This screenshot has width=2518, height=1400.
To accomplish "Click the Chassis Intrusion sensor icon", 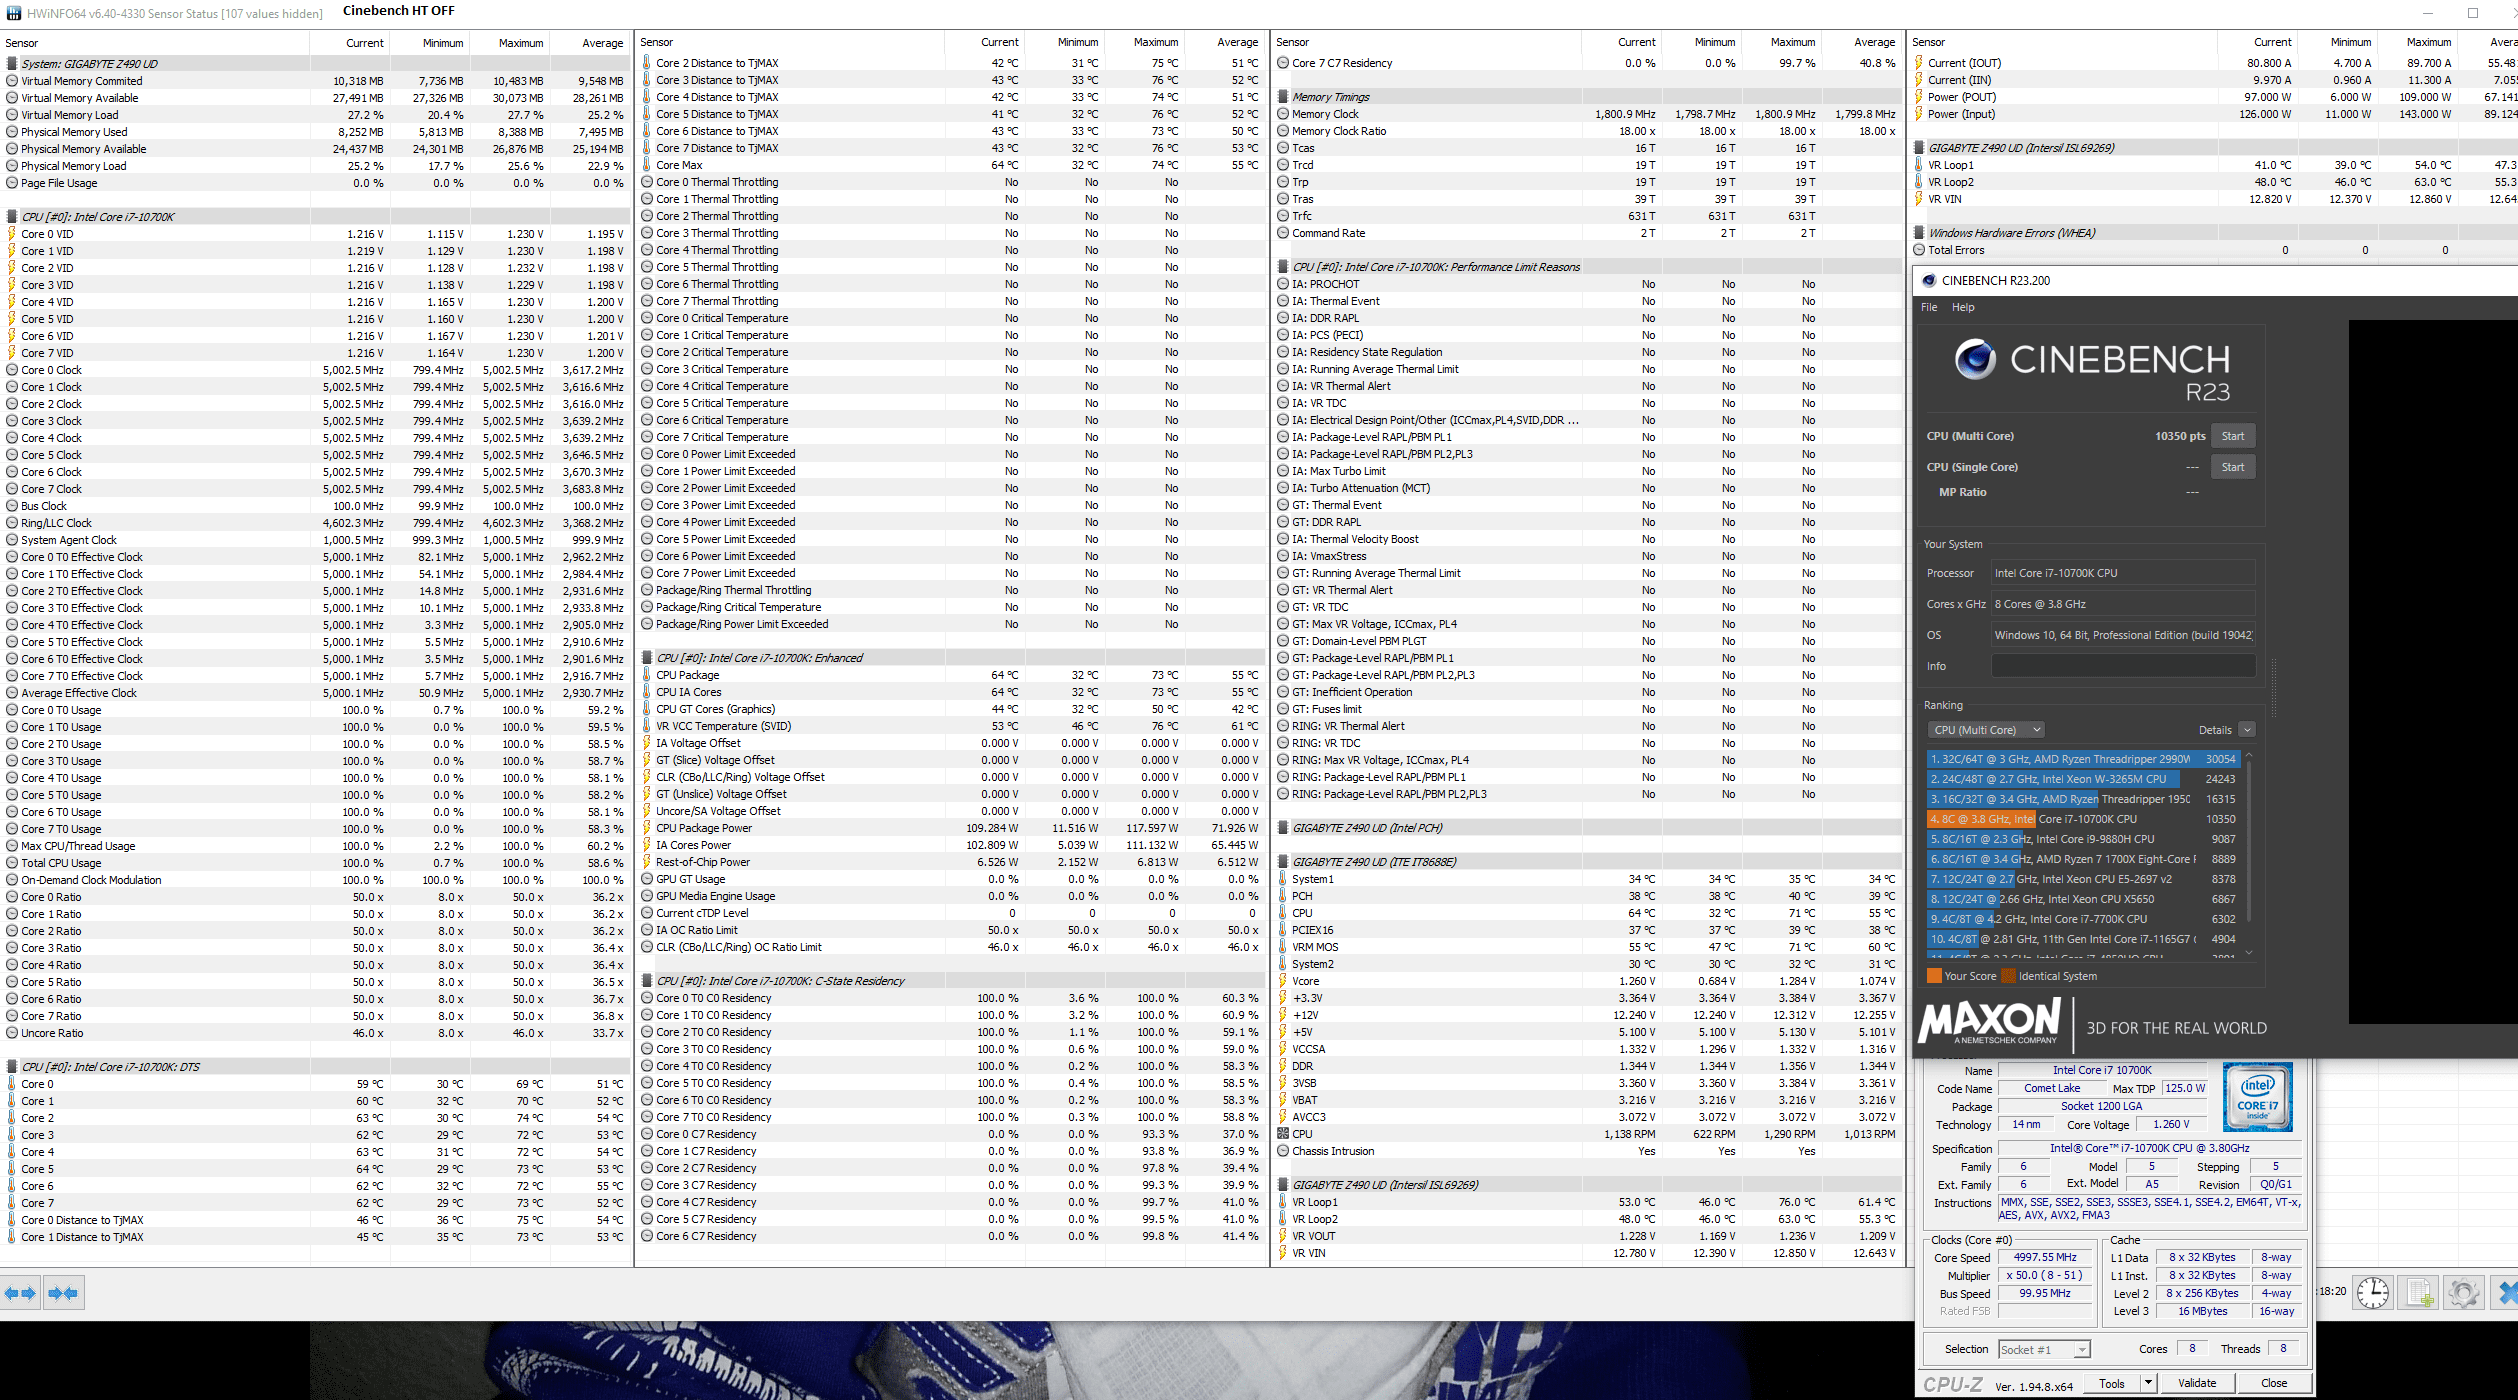I will point(1283,1151).
